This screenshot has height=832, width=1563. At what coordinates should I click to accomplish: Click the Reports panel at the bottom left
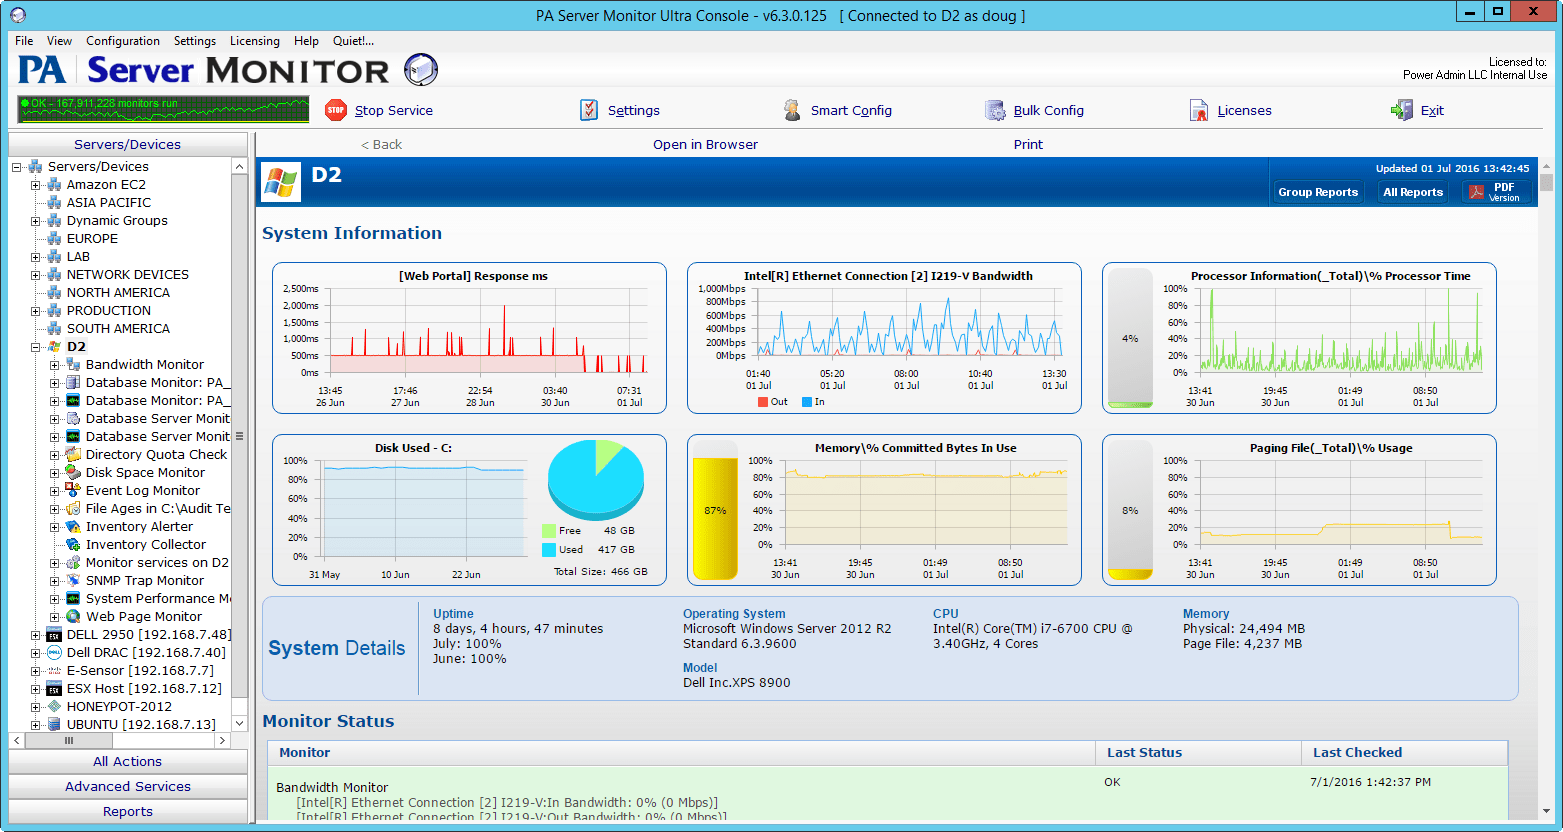[x=127, y=811]
